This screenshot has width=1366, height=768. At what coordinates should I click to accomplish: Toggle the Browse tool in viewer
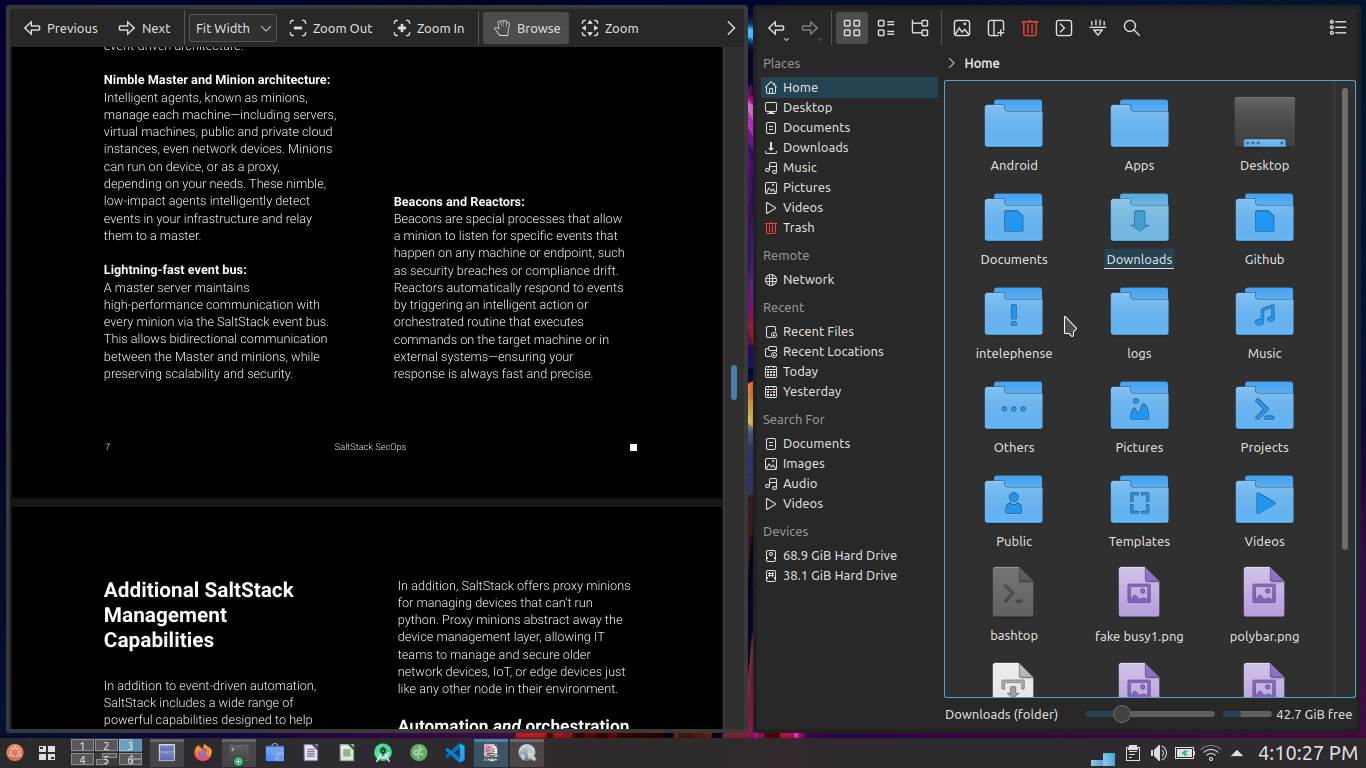[x=526, y=28]
